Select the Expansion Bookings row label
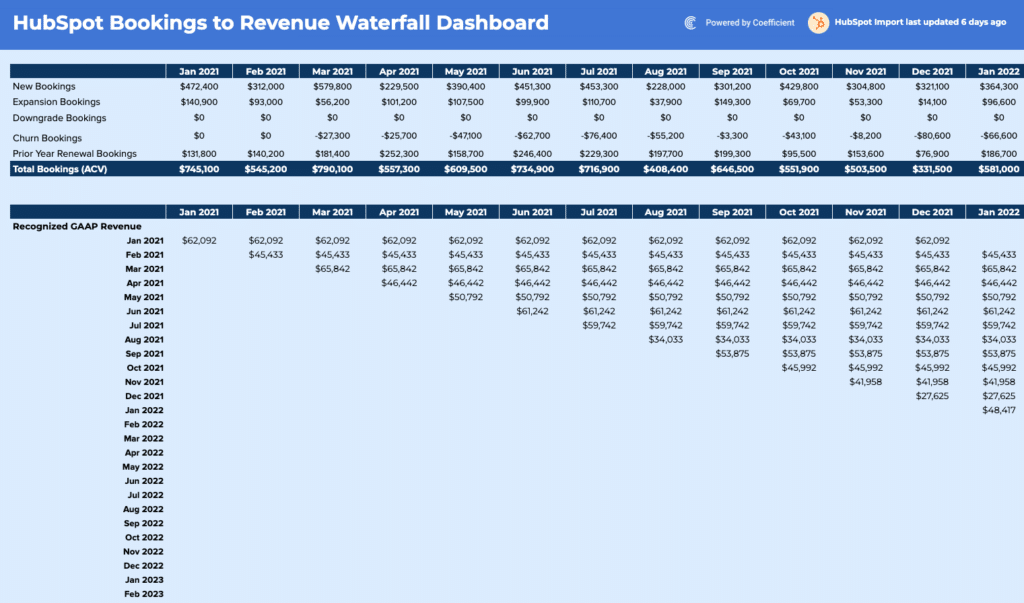This screenshot has width=1024, height=603. [x=56, y=102]
